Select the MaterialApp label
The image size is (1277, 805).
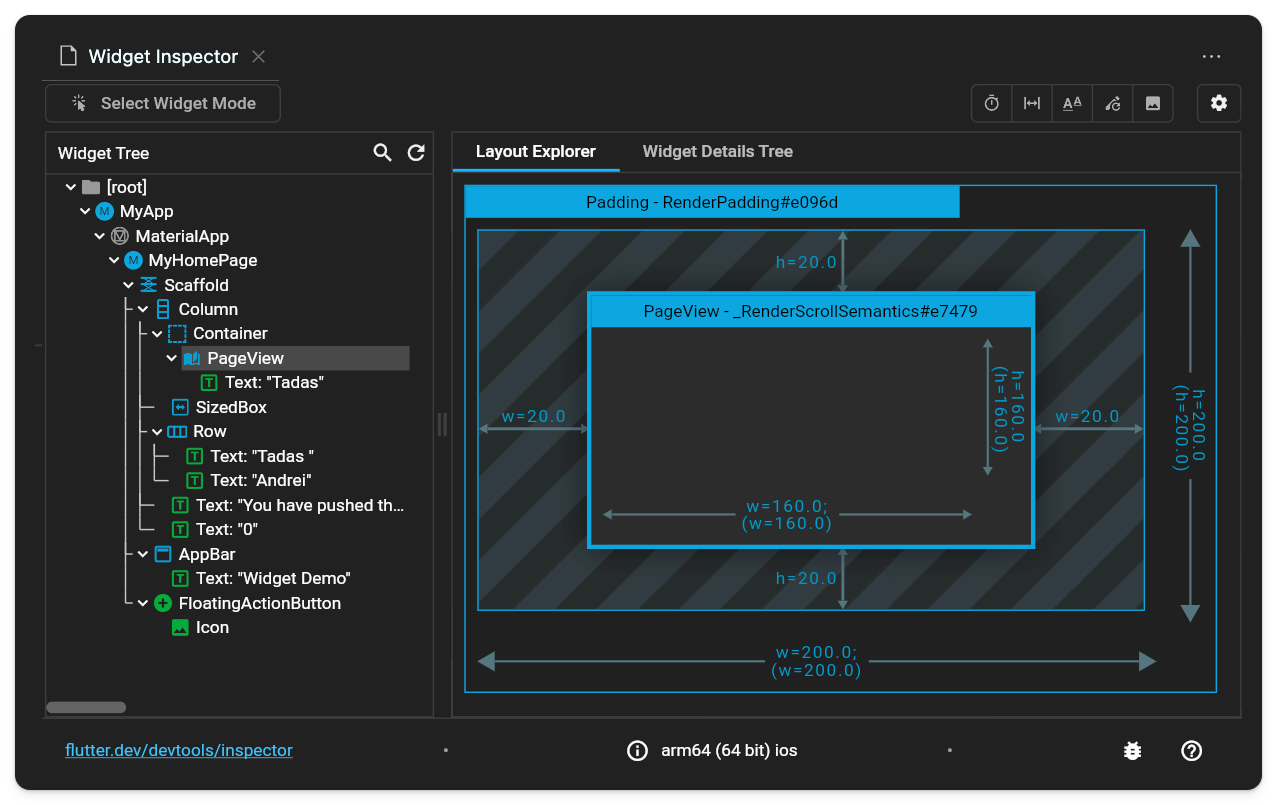182,236
